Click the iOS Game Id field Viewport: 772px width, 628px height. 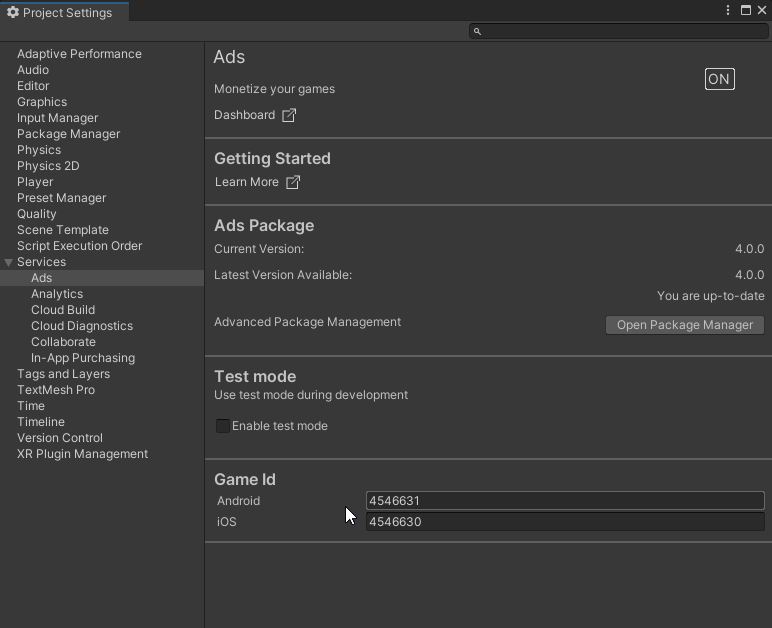(565, 522)
